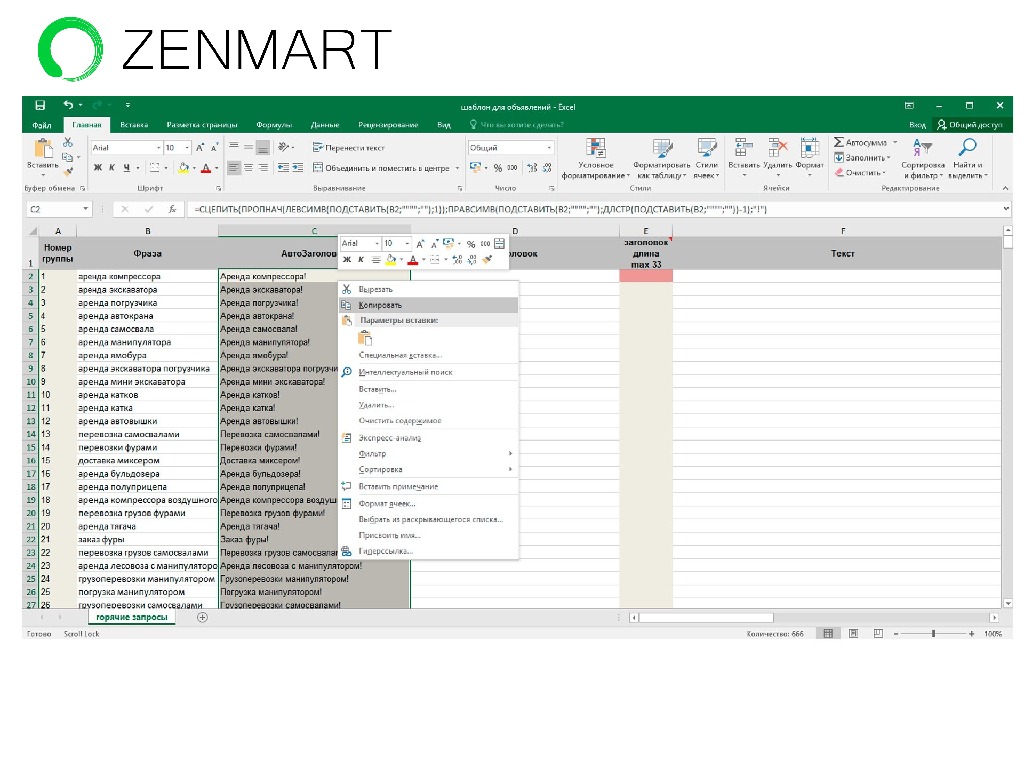This screenshot has width=1024, height=768.
Task: Switch to Page Layout view icon
Action: 853,633
